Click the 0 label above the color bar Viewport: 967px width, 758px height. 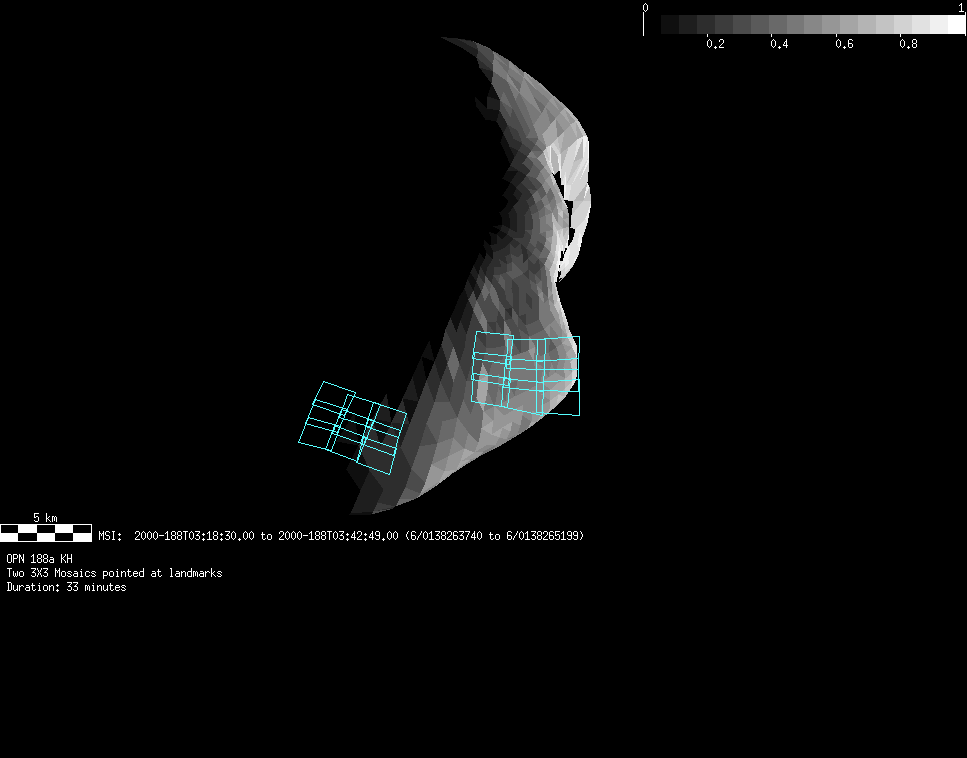(645, 8)
